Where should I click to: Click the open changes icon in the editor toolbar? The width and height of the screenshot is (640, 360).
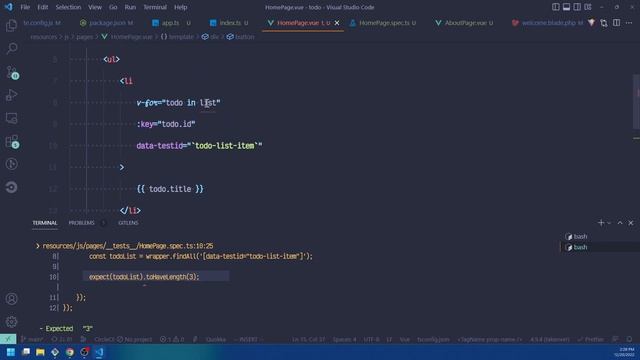click(604, 23)
